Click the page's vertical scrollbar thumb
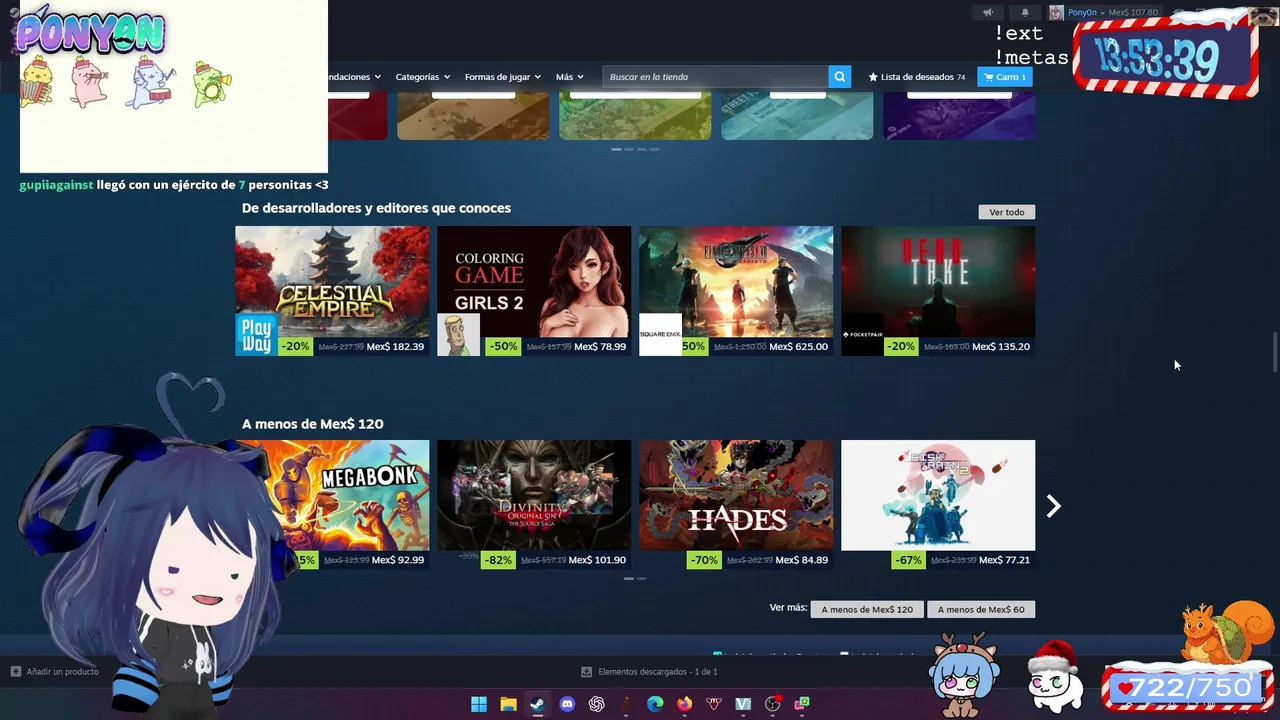Image resolution: width=1280 pixels, height=720 pixels. pos(1274,352)
